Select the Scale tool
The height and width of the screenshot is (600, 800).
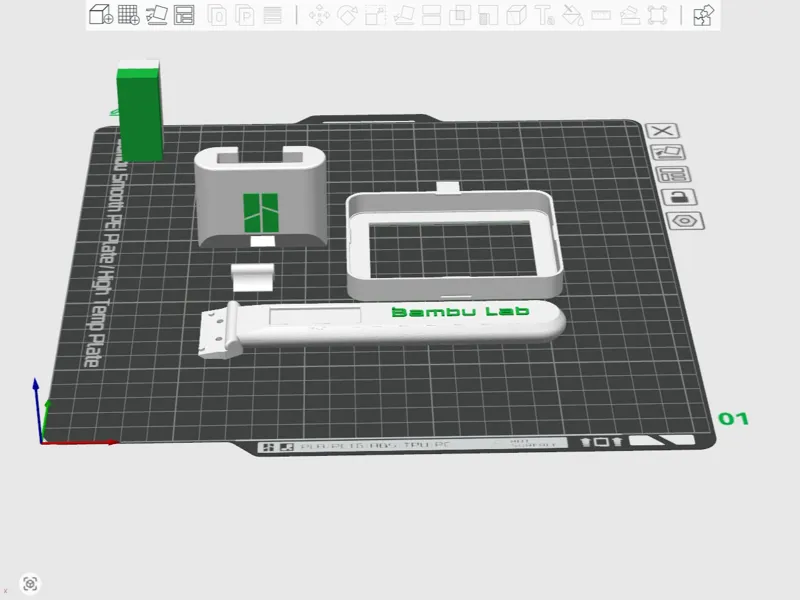coord(376,15)
